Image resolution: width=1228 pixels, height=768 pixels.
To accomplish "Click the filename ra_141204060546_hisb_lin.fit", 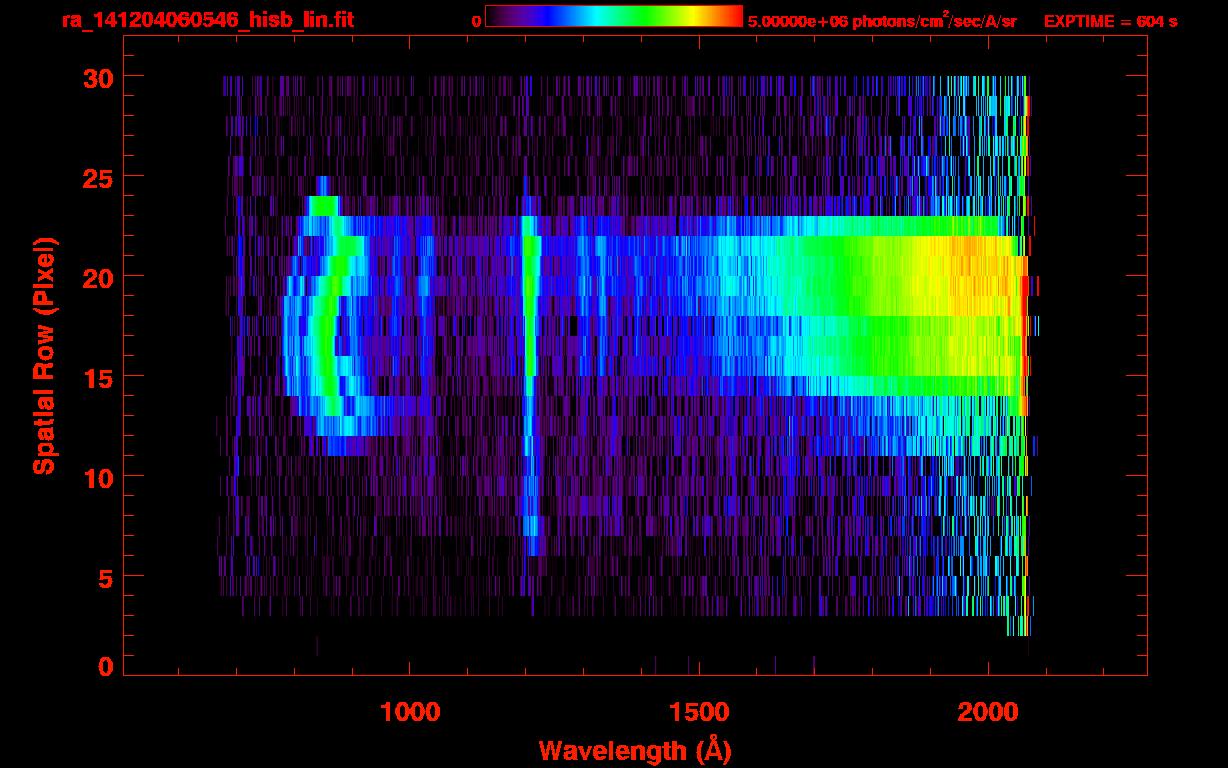I will coord(206,20).
